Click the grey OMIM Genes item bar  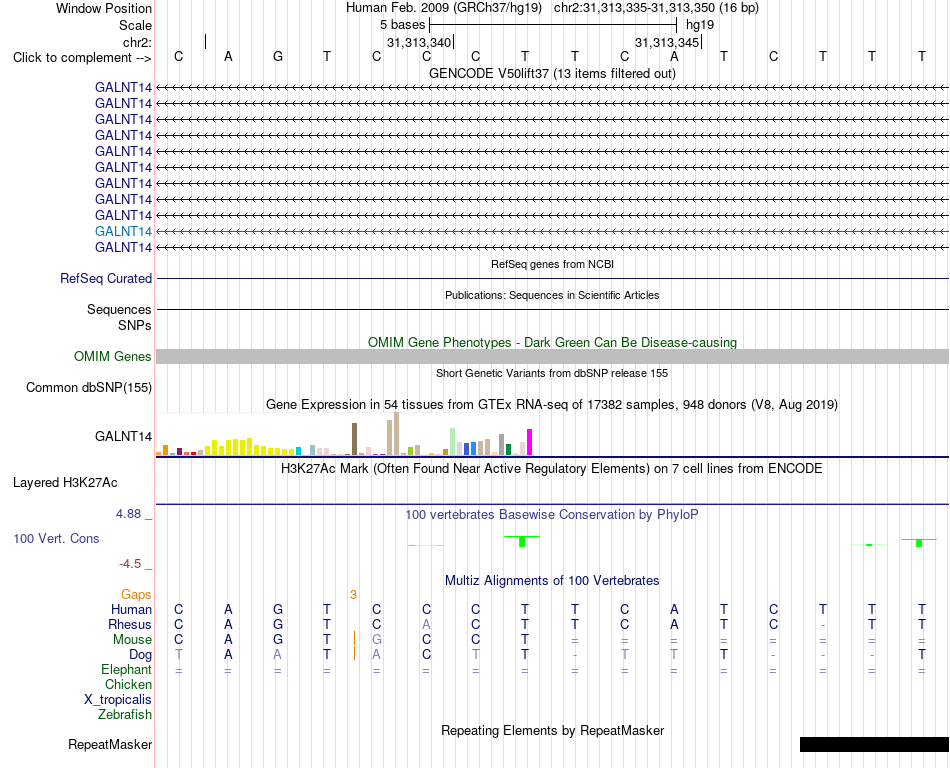pyautogui.click(x=552, y=356)
